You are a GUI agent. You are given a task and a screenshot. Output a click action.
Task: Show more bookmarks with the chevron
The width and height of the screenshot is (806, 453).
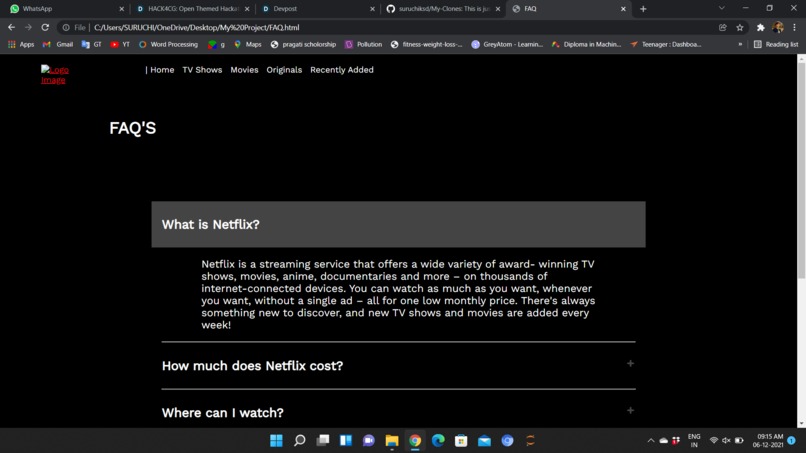pos(740,44)
